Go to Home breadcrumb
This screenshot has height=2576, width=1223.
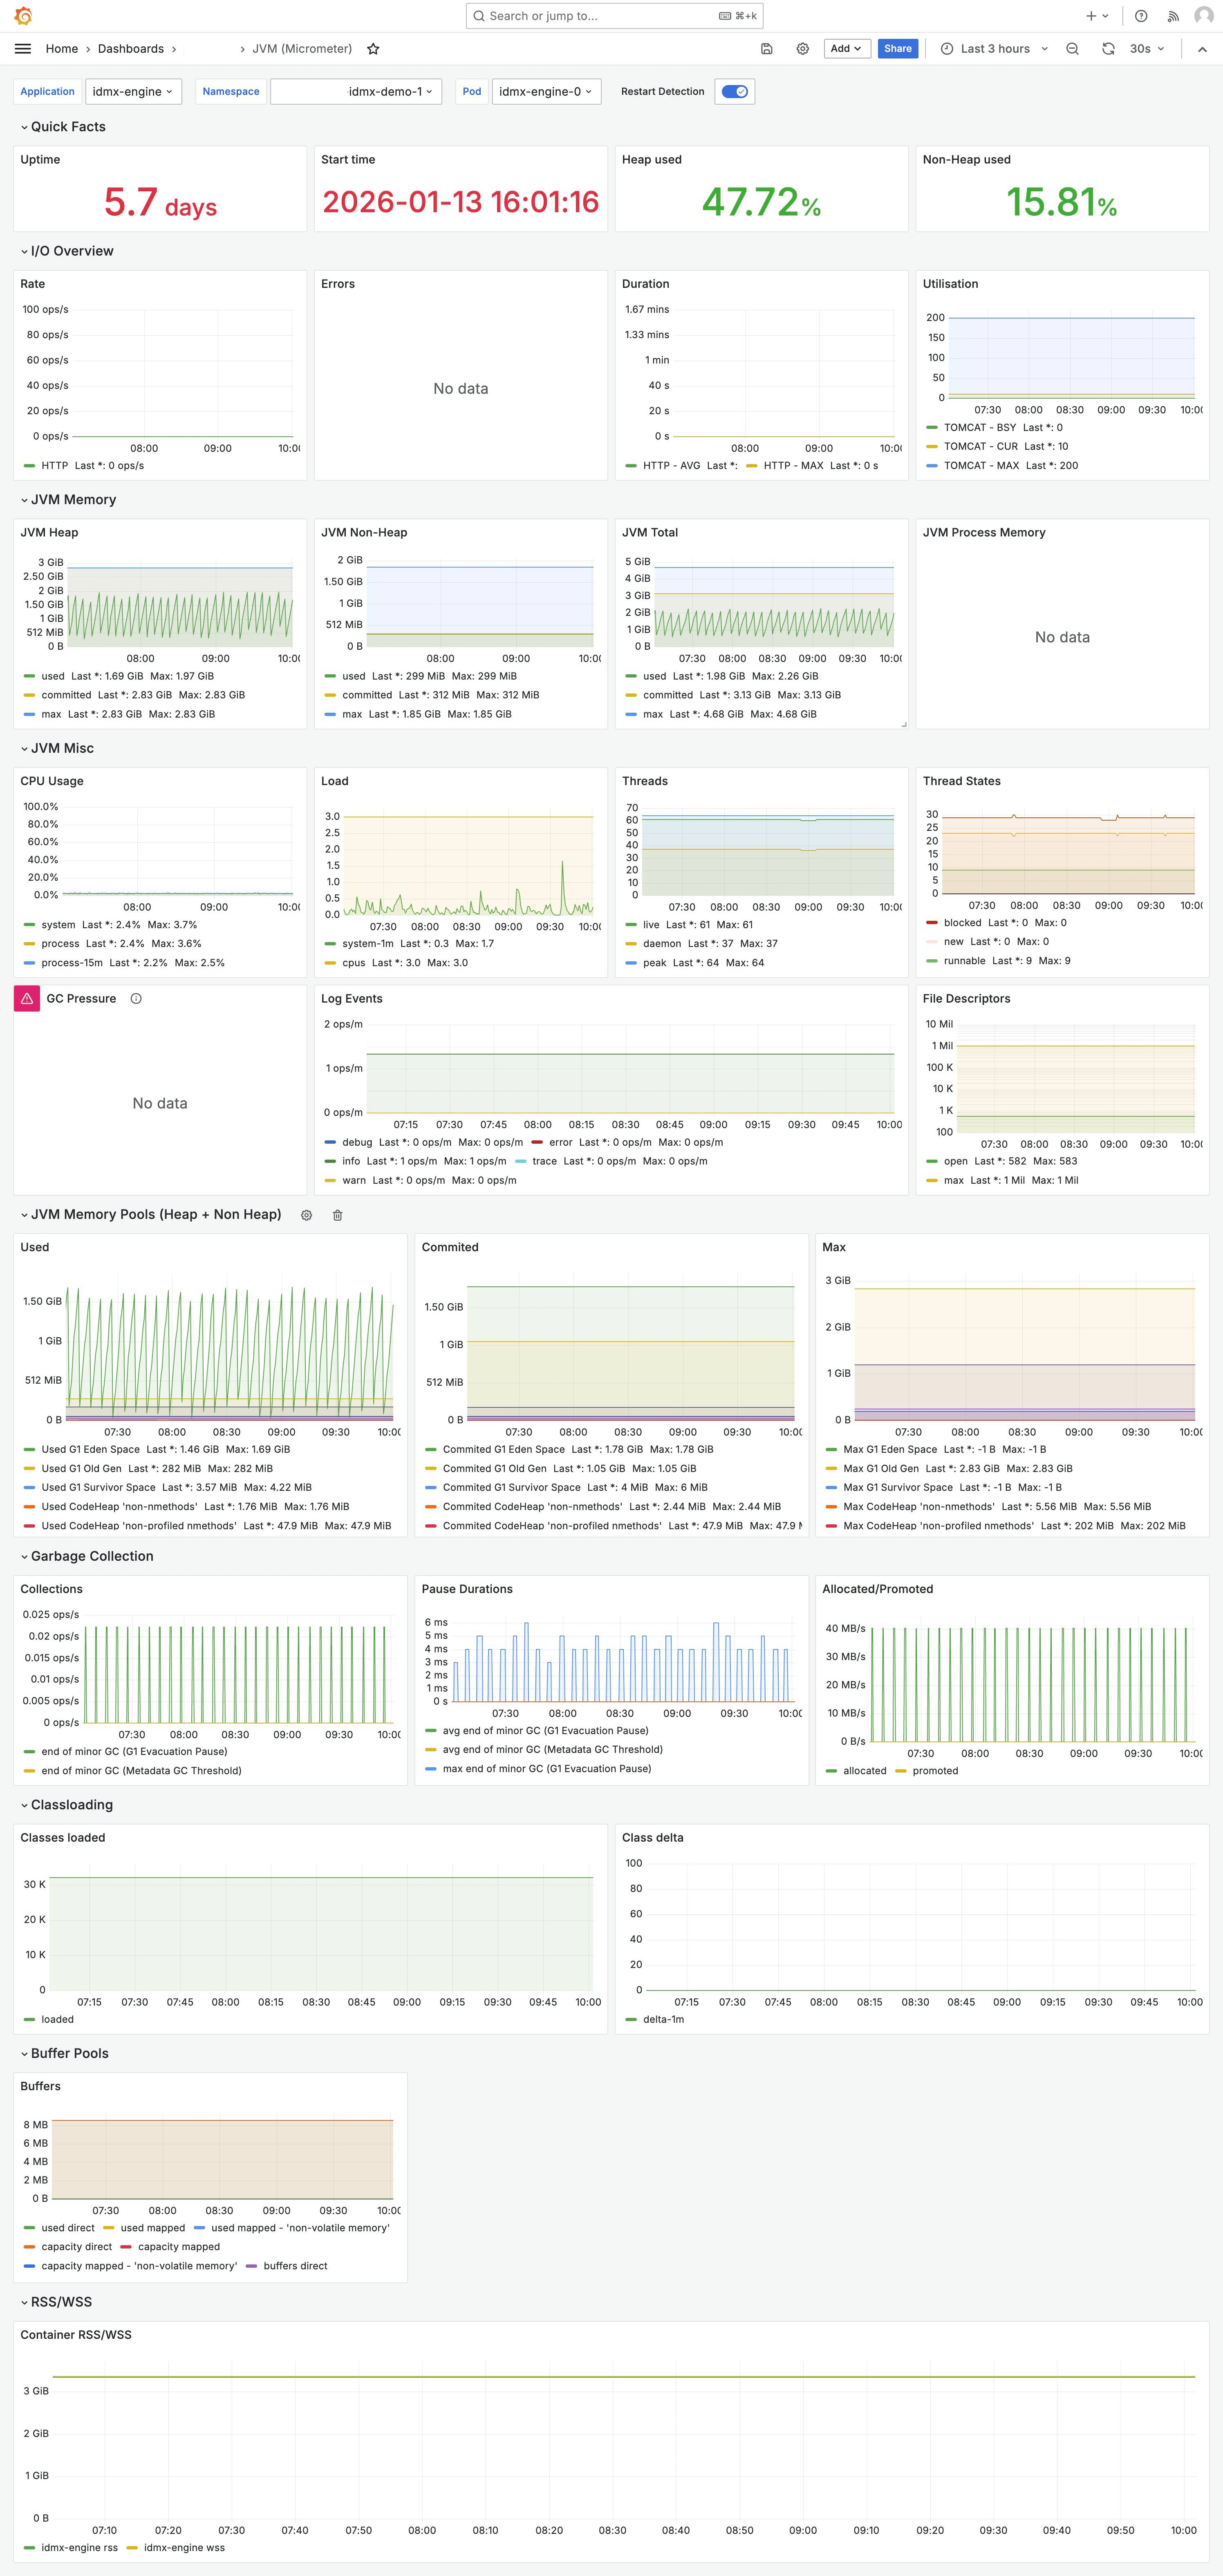[x=62, y=49]
